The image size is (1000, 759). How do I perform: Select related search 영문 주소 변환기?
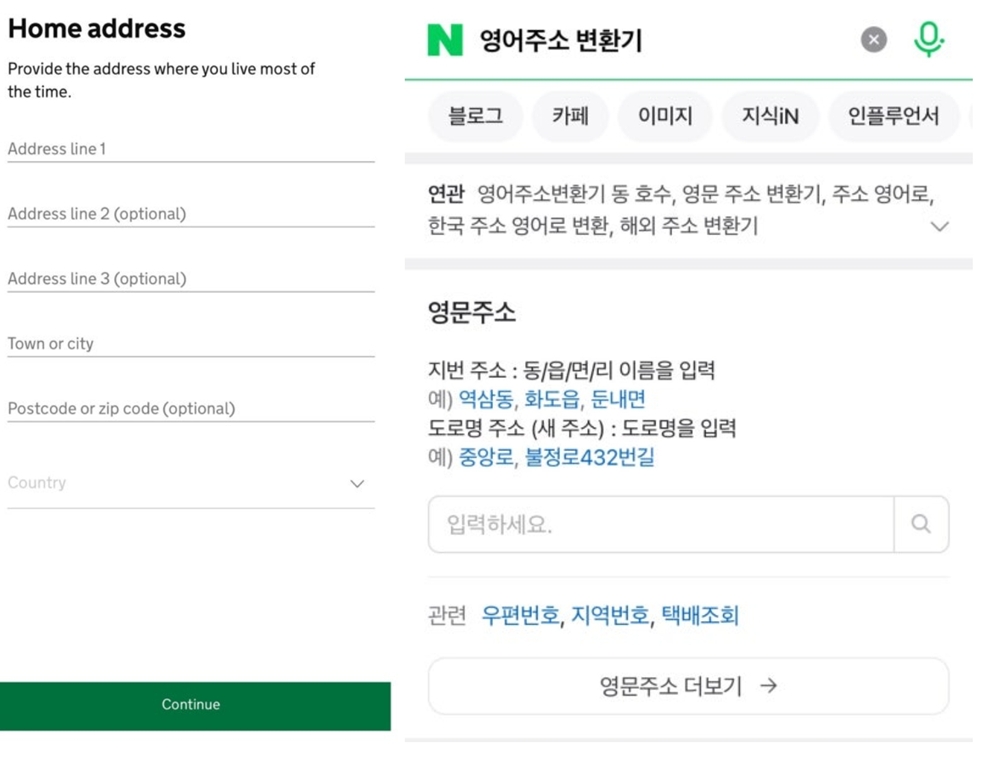(751, 193)
